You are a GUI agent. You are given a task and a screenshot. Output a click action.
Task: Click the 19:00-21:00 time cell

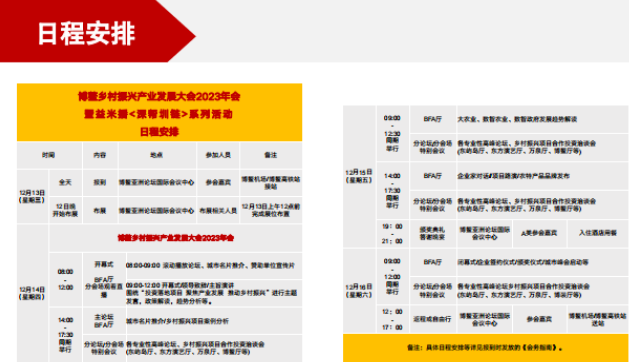pos(392,234)
